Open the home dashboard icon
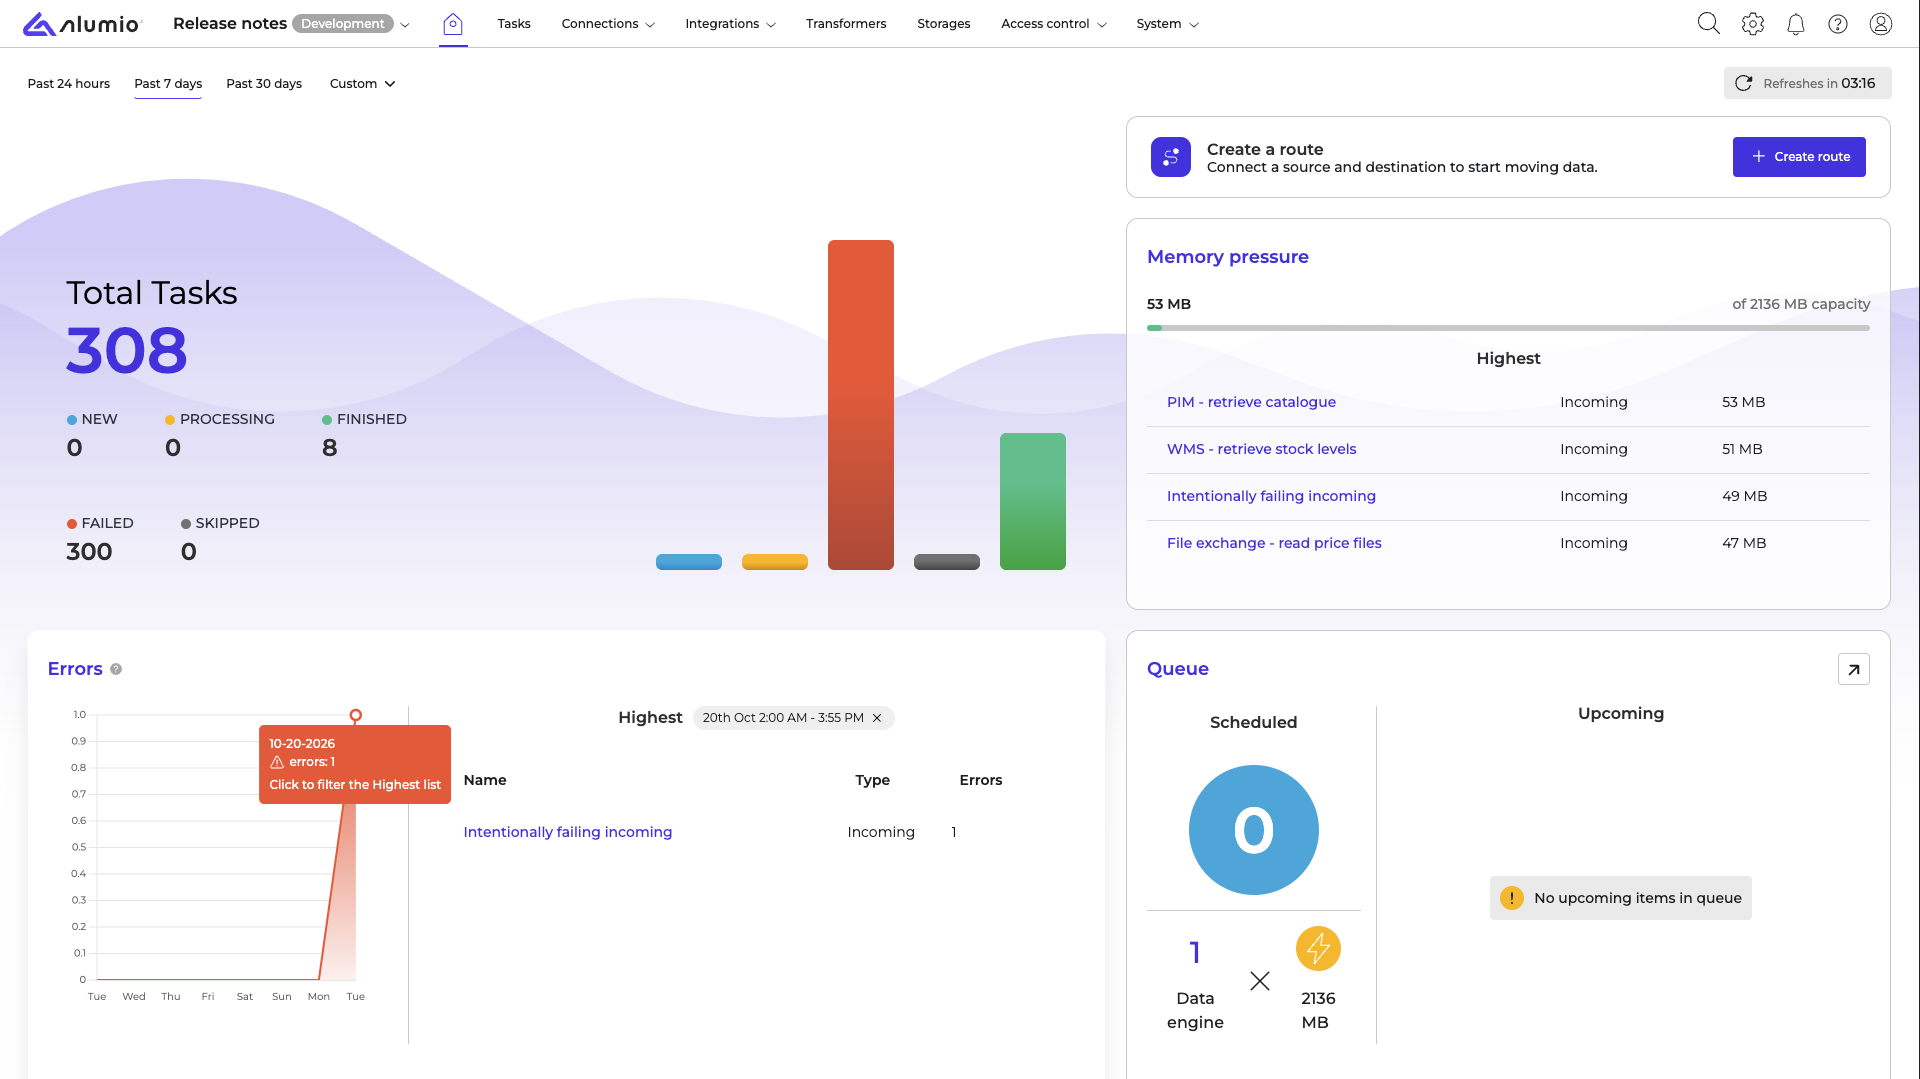The height and width of the screenshot is (1079, 1920). tap(453, 24)
